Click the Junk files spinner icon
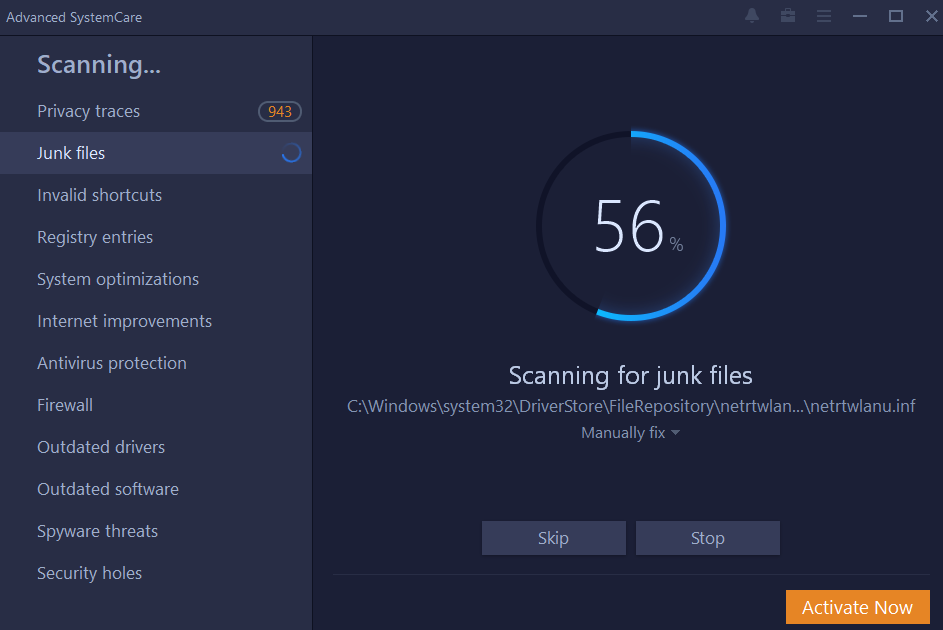Image resolution: width=943 pixels, height=630 pixels. [x=292, y=153]
